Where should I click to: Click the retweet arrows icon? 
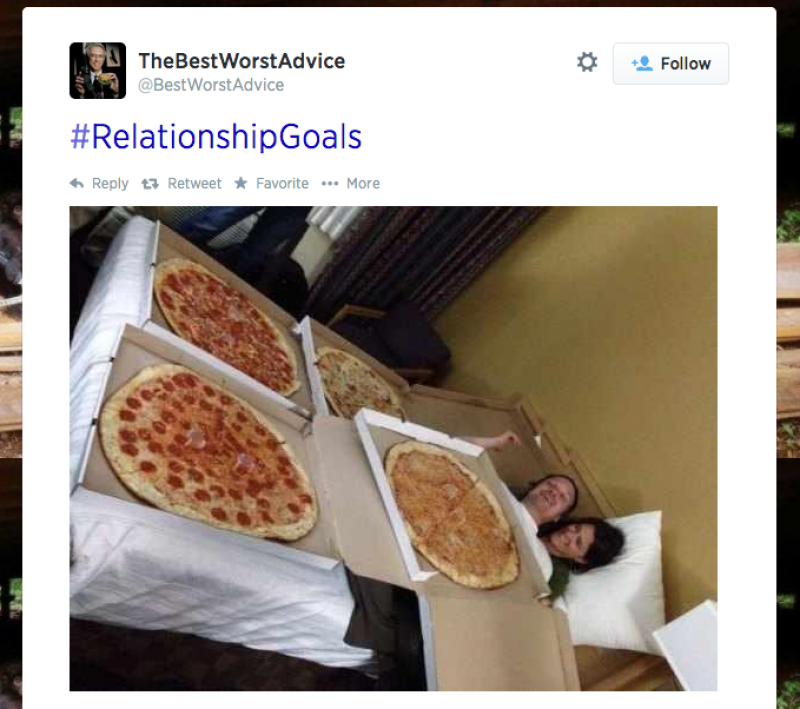tap(150, 184)
